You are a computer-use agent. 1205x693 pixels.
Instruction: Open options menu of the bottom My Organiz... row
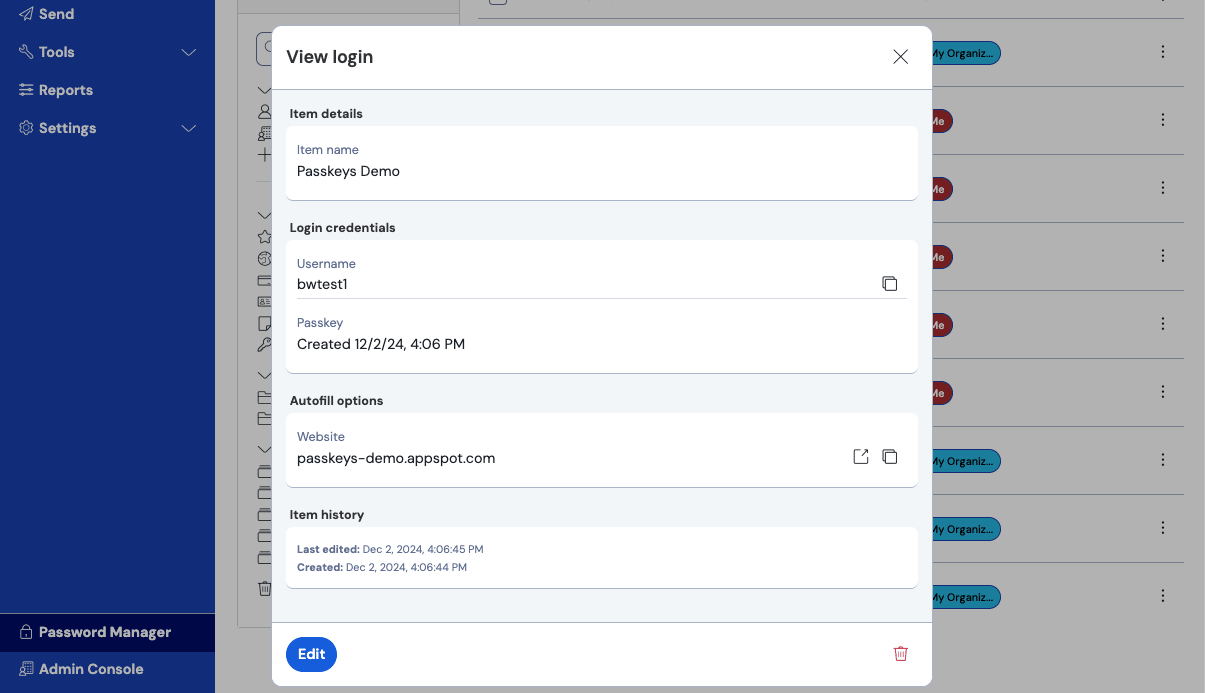pos(1162,596)
